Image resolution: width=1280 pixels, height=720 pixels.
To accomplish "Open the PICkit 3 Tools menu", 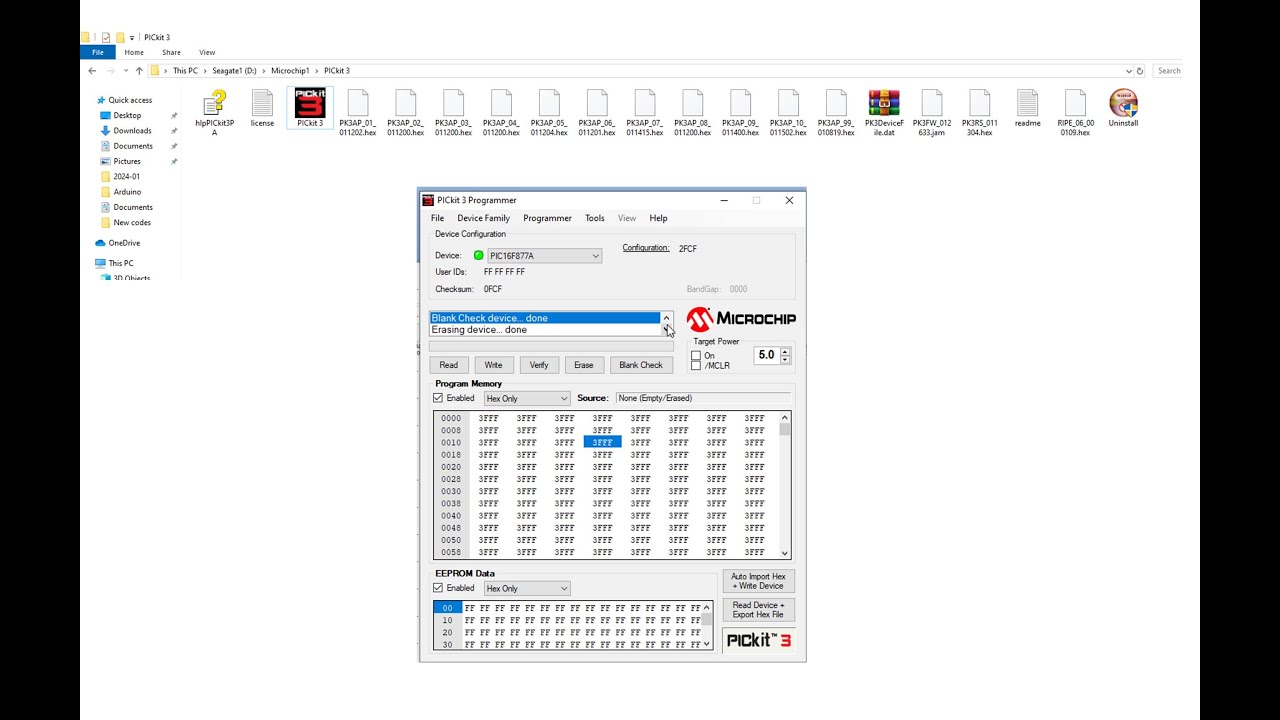I will click(x=595, y=218).
